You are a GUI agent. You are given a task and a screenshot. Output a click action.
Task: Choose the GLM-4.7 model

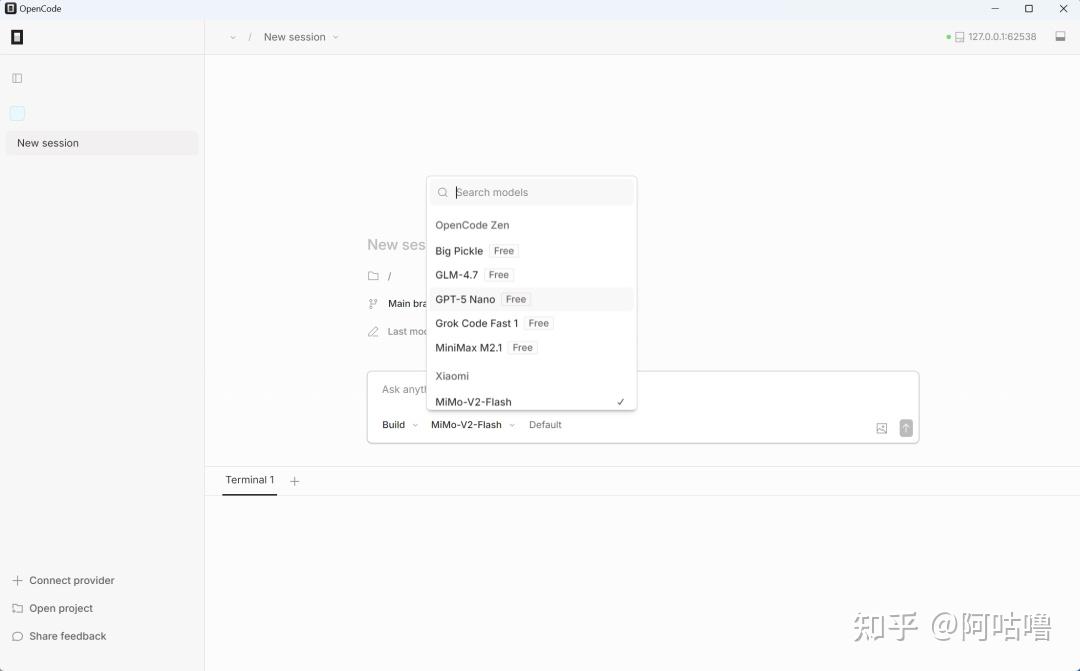(532, 275)
